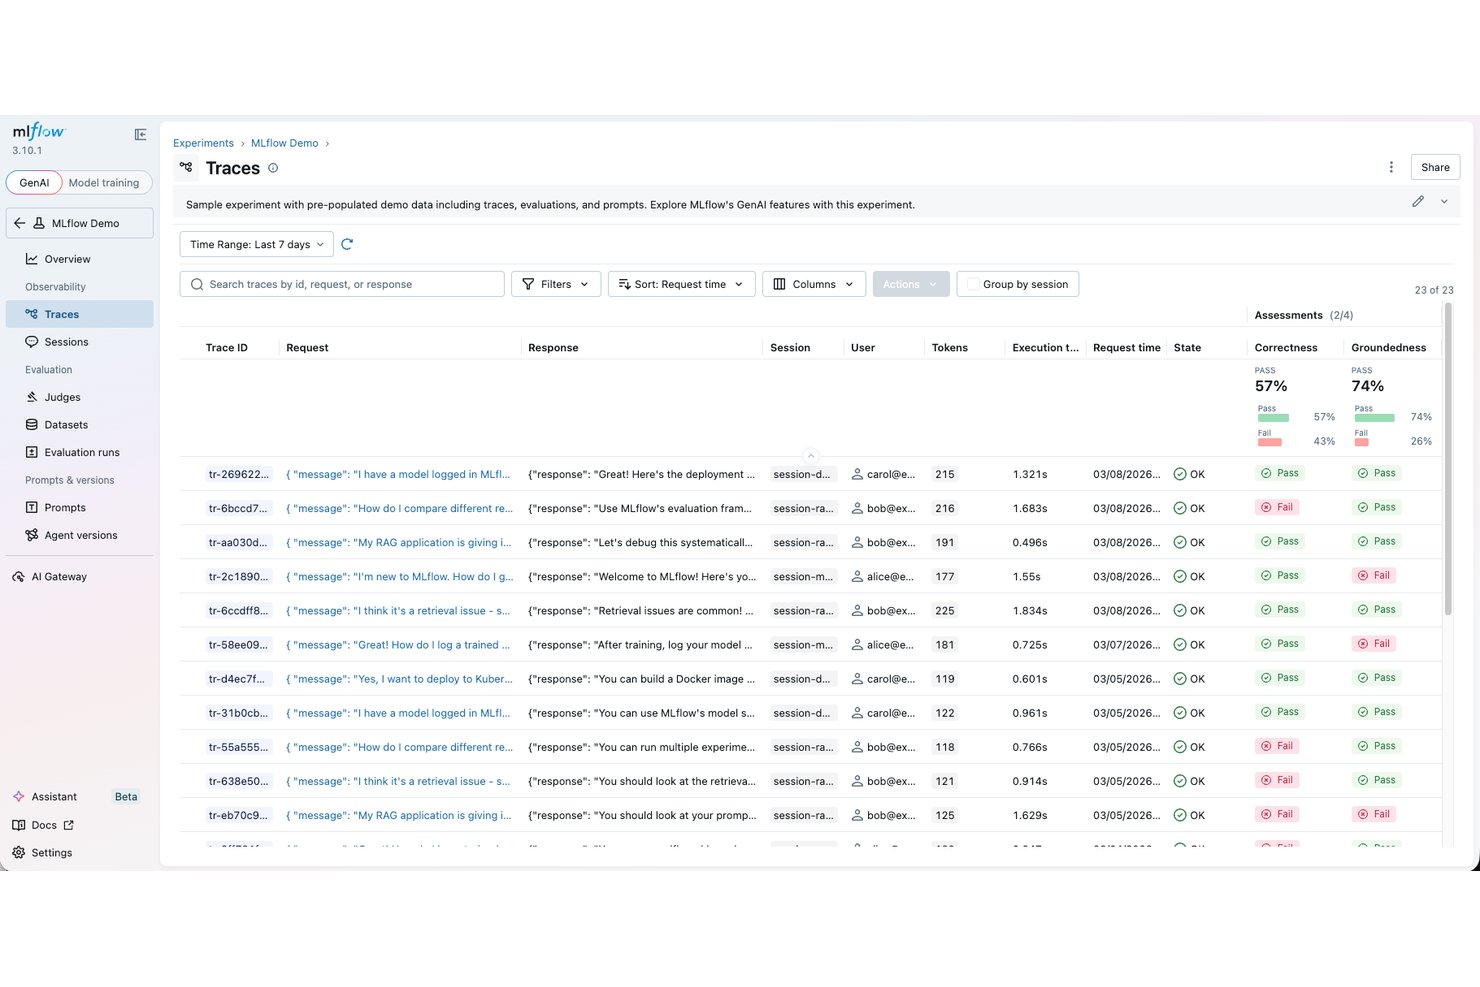Expand the description chevron beside pencil
Viewport: 1480px width, 987px height.
1444,201
